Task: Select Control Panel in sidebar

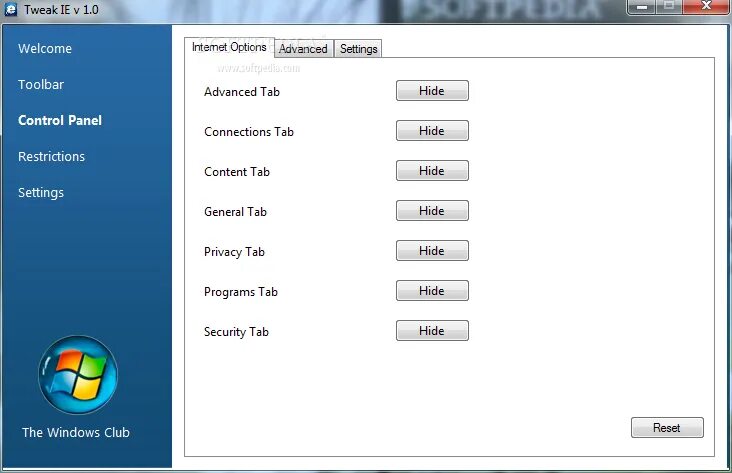Action: pos(60,120)
